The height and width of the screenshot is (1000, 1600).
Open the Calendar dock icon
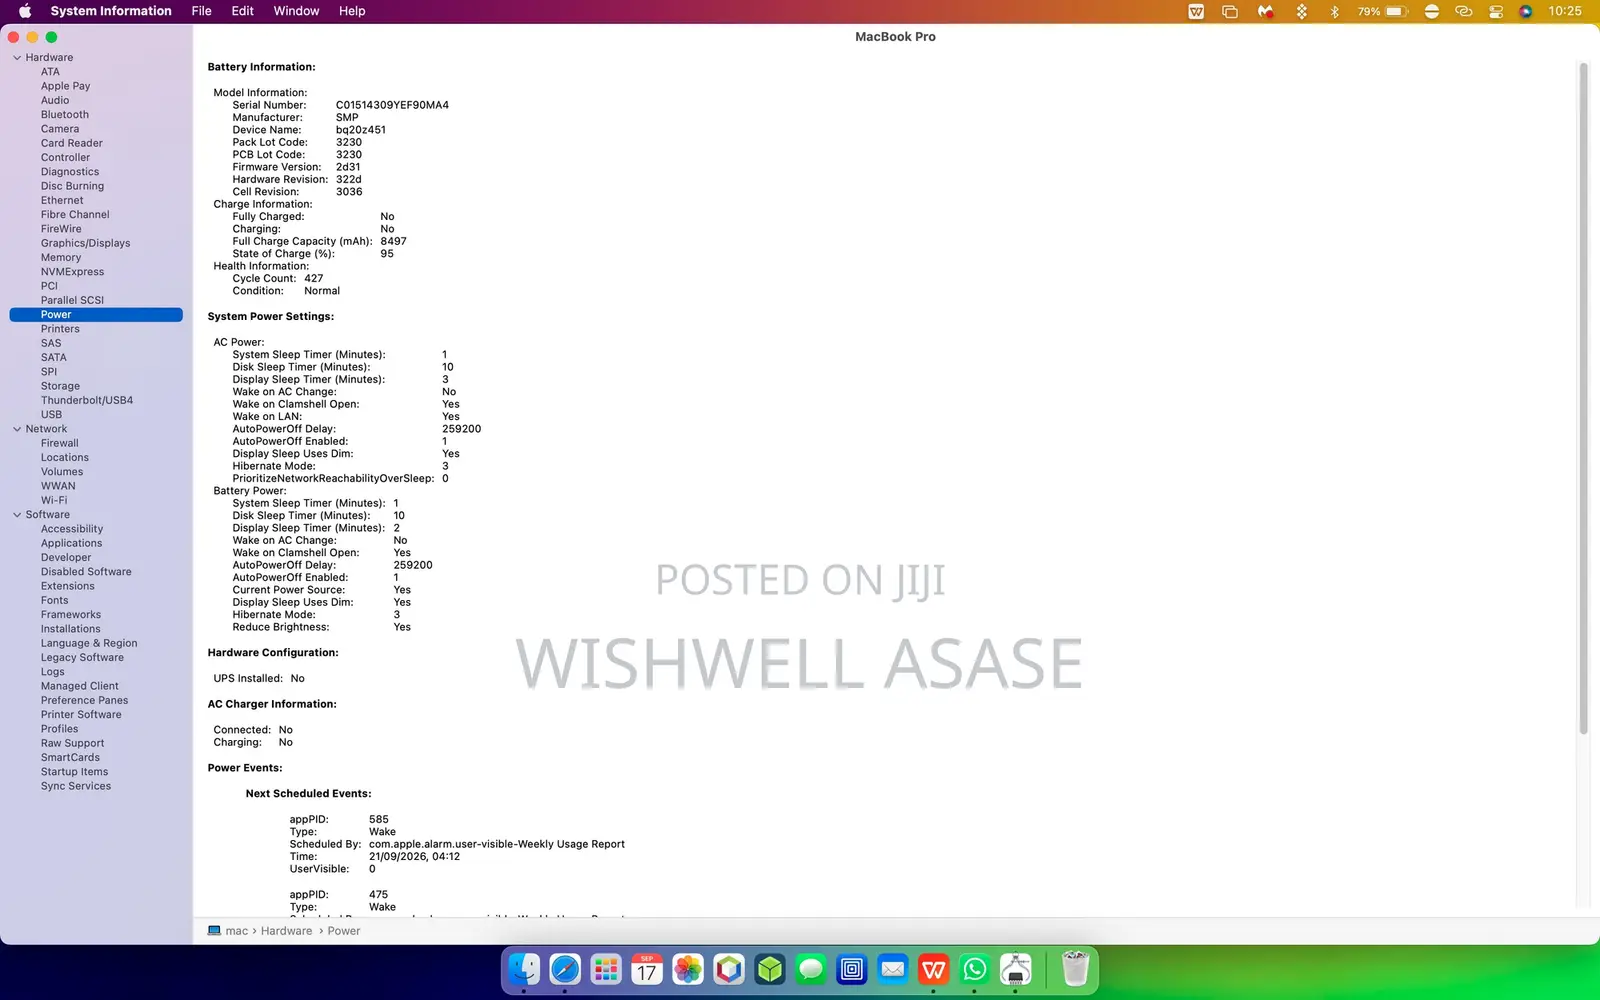pos(647,969)
